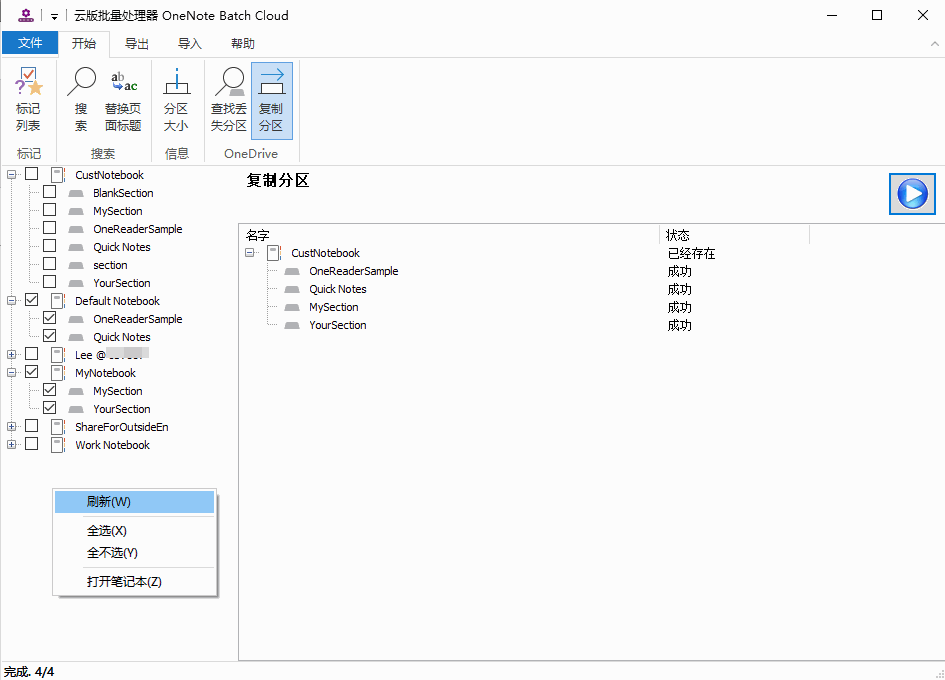Uncheck the Default Notebook checkbox
The height and width of the screenshot is (680, 945).
(32, 301)
